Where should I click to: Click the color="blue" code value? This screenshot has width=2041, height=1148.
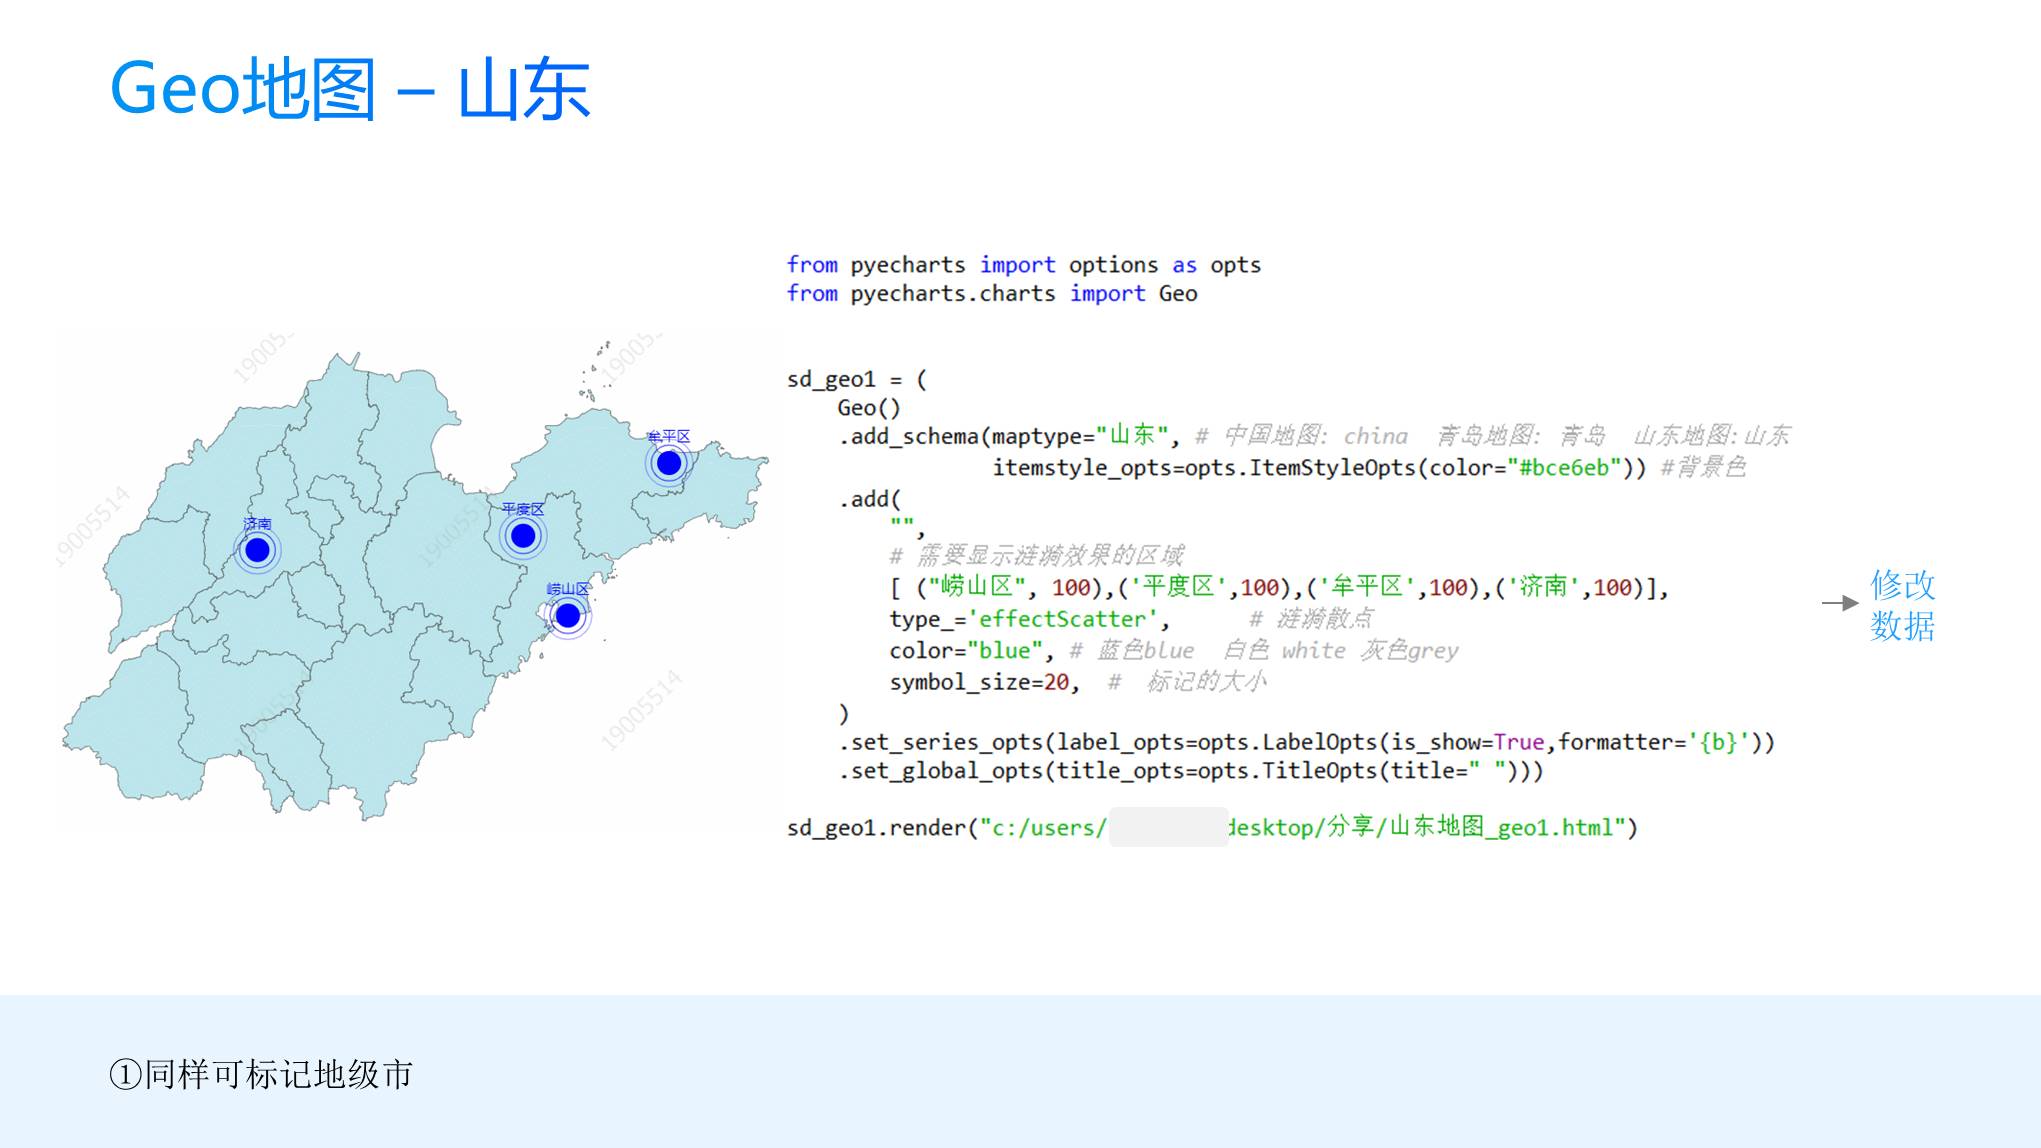click(x=1004, y=651)
